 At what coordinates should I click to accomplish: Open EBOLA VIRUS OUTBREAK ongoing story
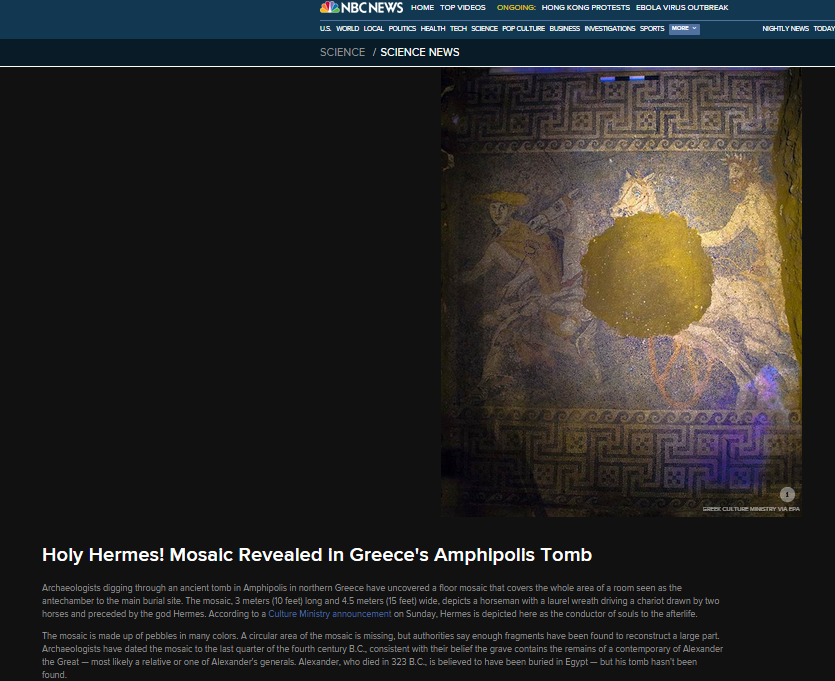pyautogui.click(x=682, y=7)
